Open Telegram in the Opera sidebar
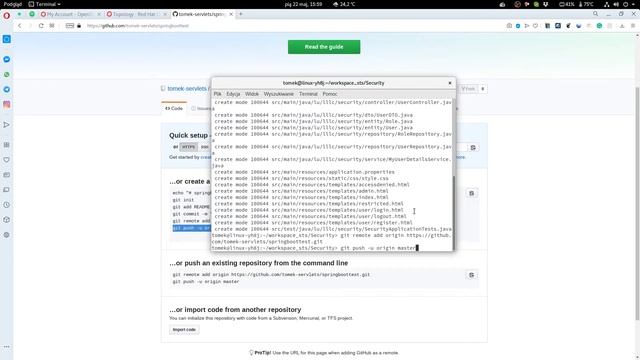640x360 pixels. (x=7, y=89)
